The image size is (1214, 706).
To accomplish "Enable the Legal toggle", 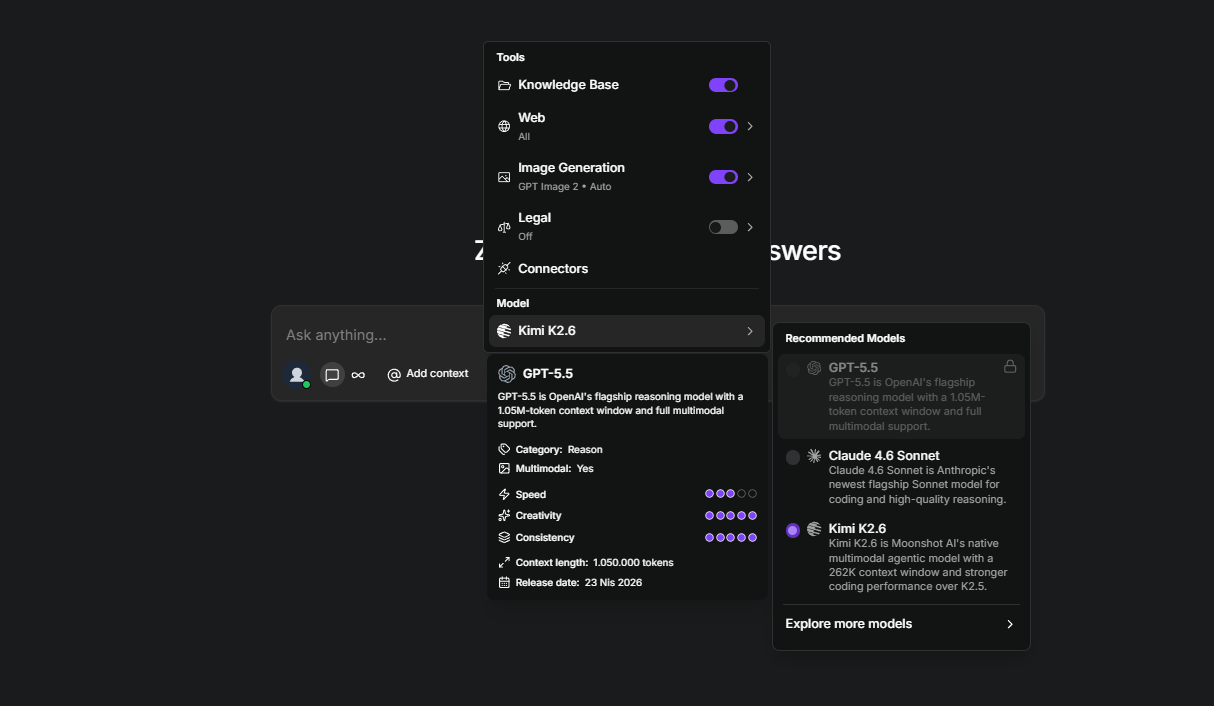I will click(723, 227).
